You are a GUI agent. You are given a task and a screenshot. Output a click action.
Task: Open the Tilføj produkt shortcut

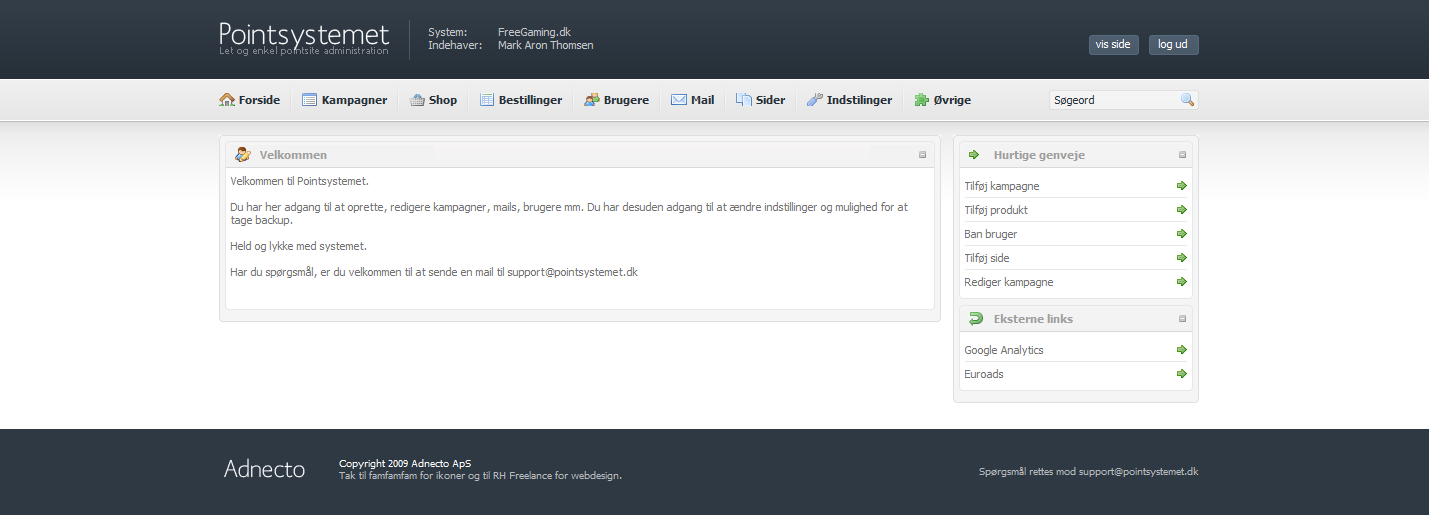click(996, 210)
